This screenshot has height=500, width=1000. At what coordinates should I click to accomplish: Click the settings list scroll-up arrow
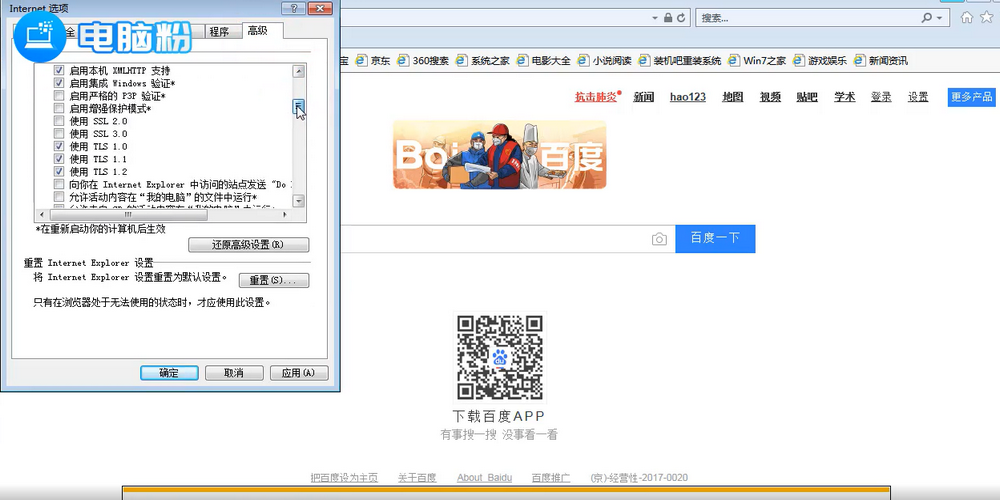click(298, 71)
